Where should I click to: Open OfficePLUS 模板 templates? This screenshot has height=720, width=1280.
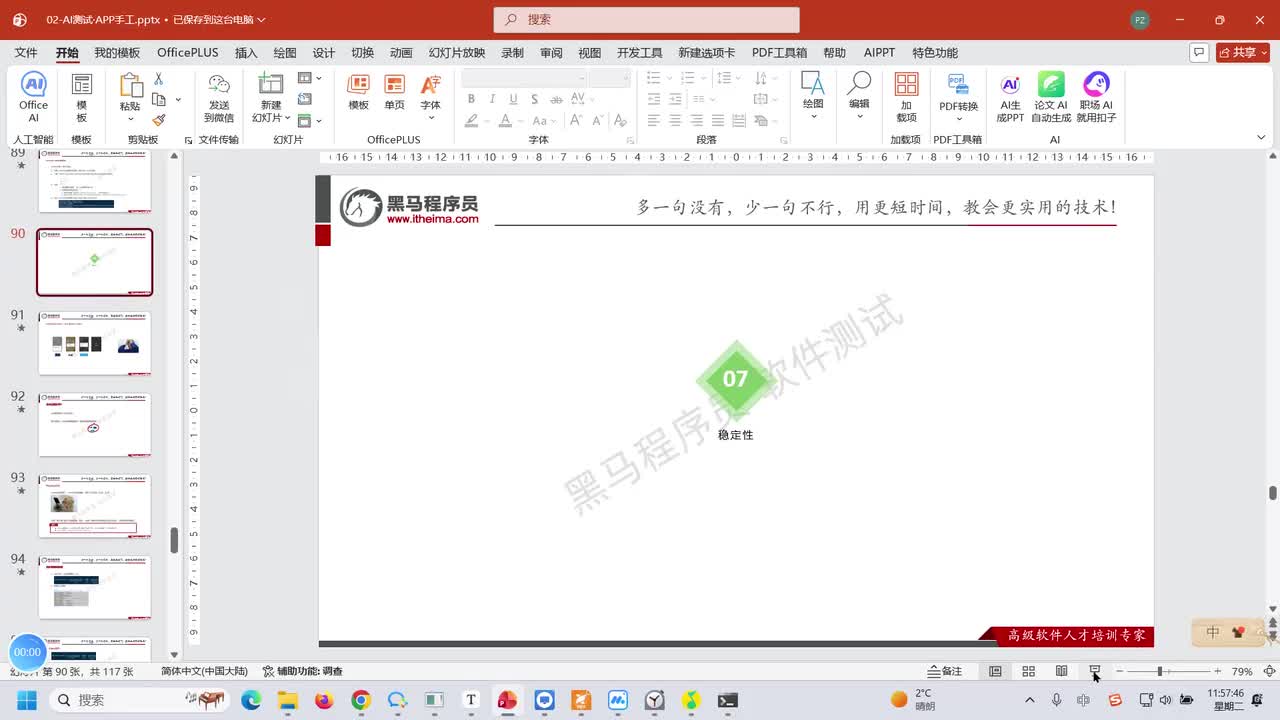tap(358, 92)
